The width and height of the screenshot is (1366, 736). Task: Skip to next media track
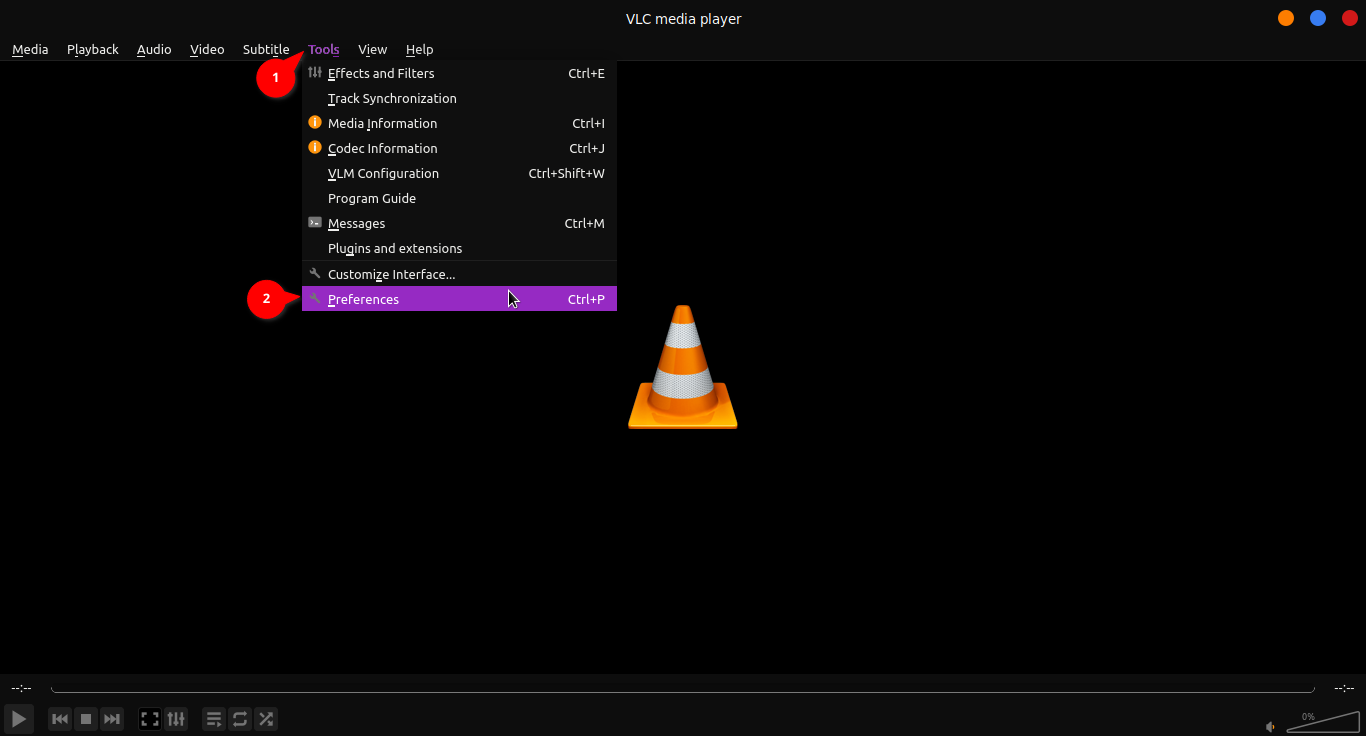[x=112, y=718]
